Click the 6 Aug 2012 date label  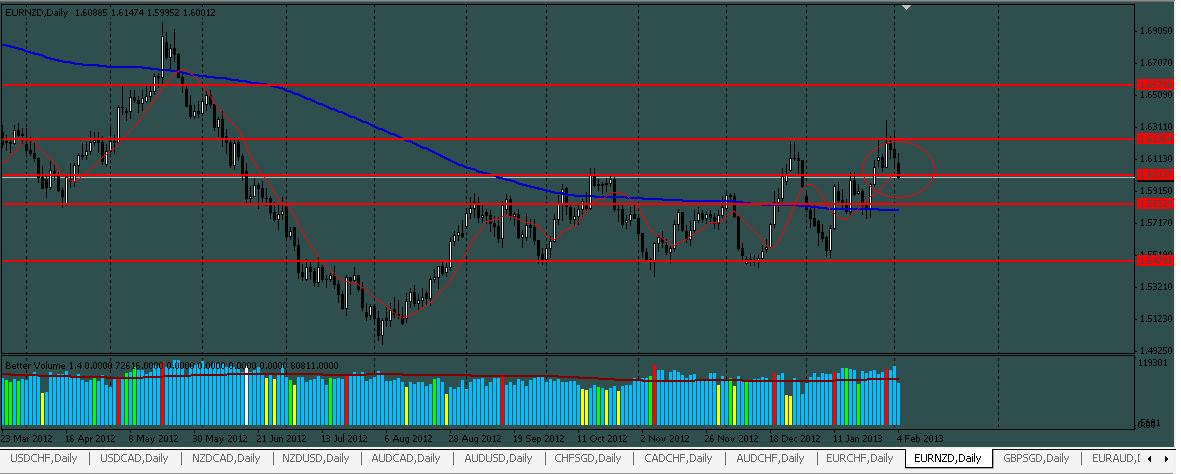(x=410, y=437)
